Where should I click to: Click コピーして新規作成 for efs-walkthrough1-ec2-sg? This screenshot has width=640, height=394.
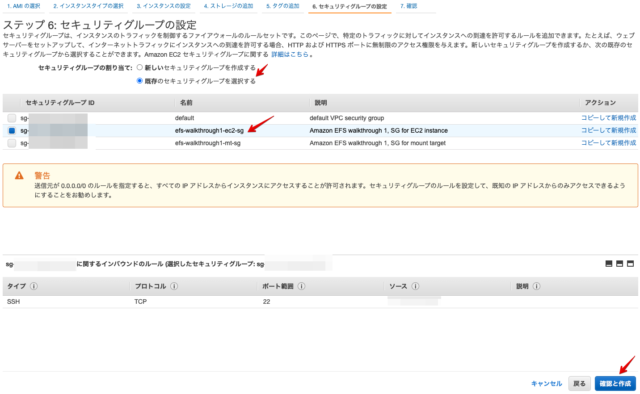(609, 130)
